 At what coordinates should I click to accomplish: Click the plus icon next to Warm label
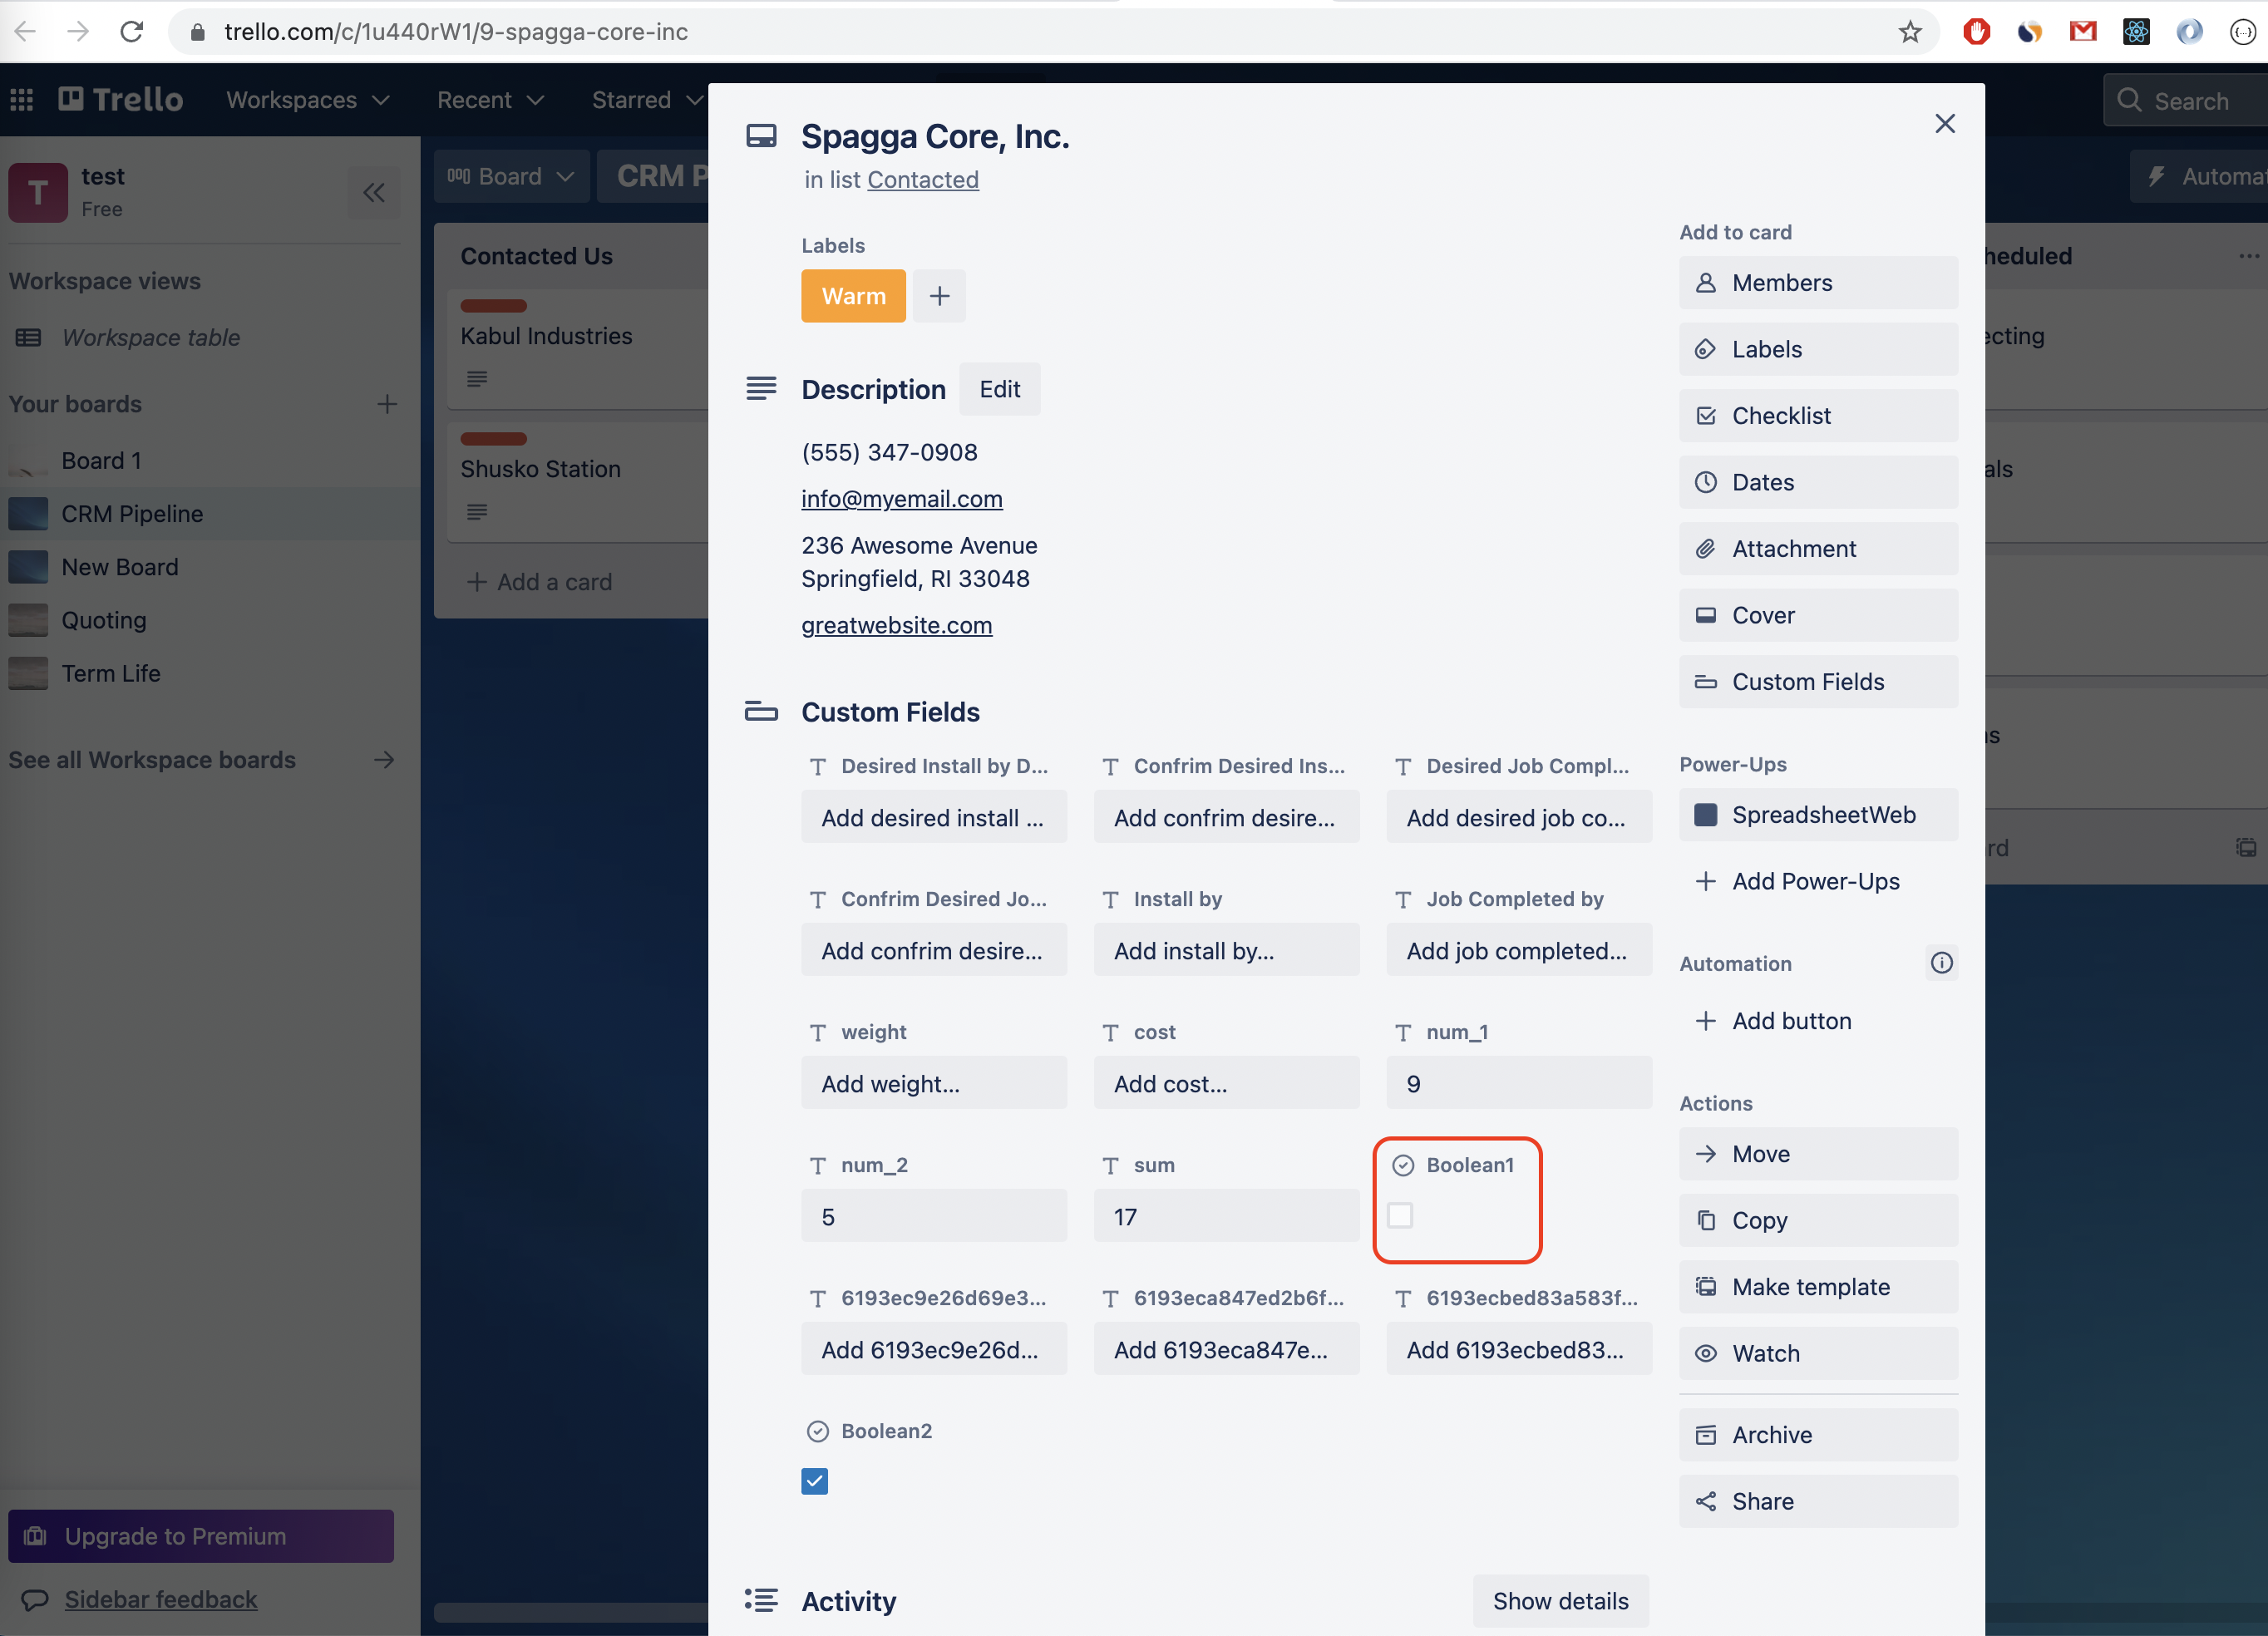[939, 296]
